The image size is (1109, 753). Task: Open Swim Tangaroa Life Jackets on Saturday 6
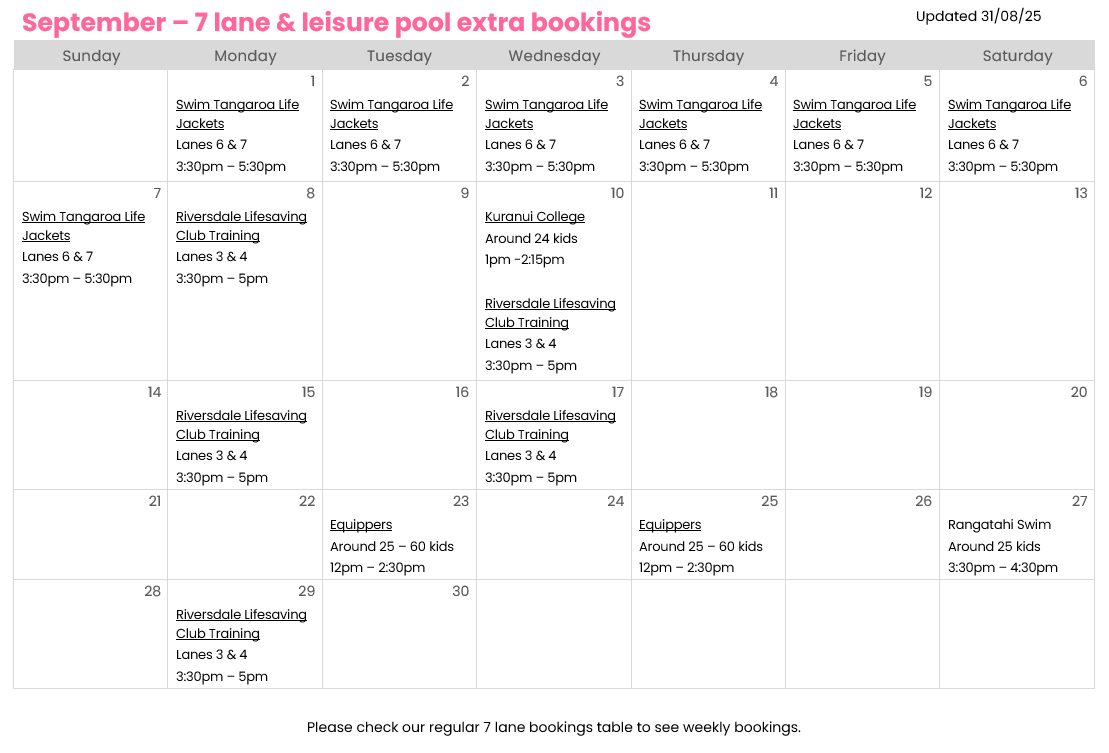1009,114
